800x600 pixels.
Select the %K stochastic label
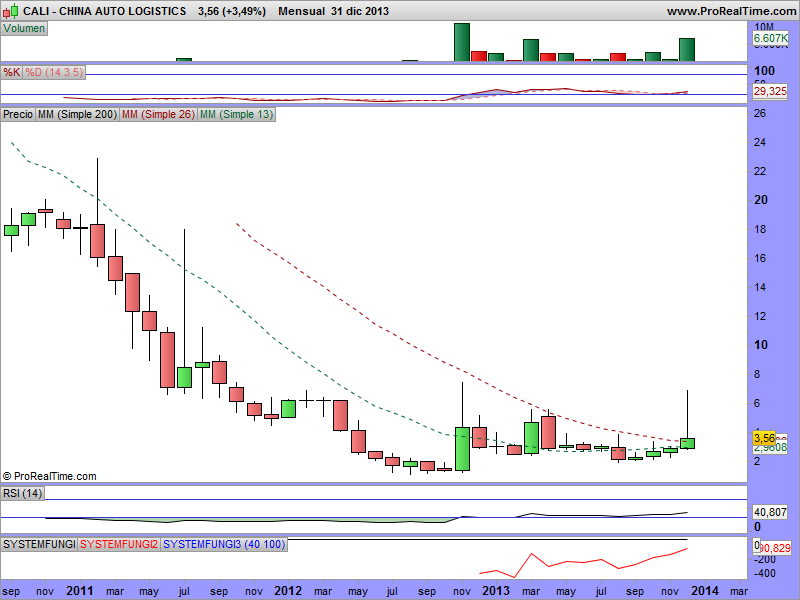(12, 72)
